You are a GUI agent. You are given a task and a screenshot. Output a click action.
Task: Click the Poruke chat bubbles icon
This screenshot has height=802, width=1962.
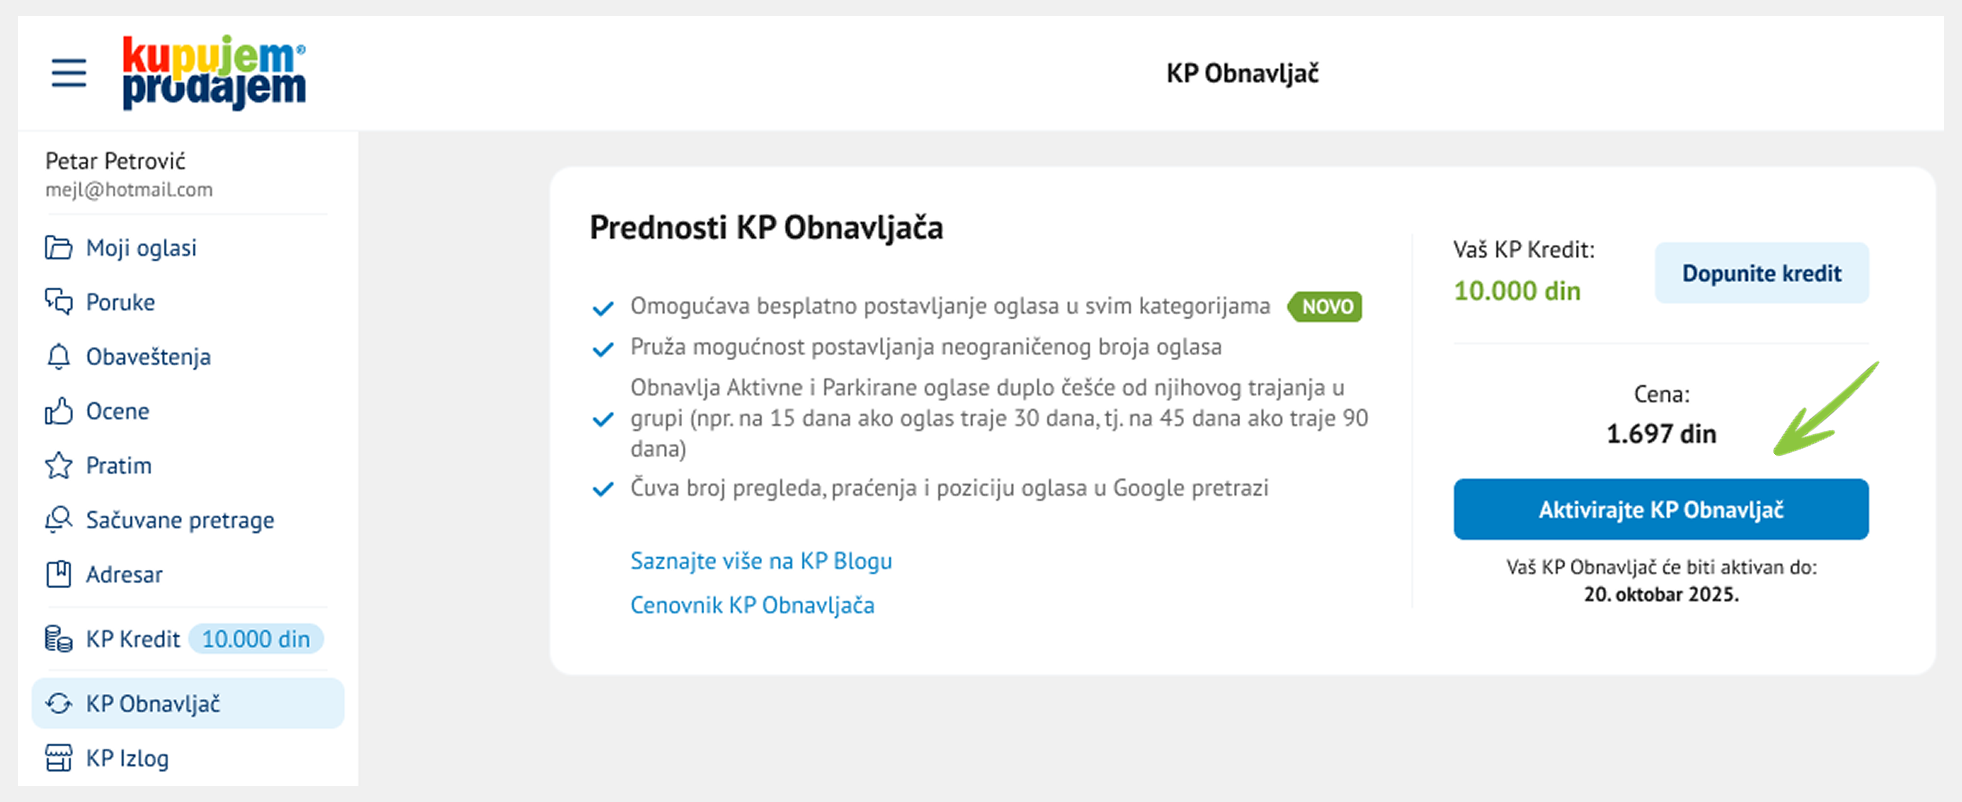tap(59, 302)
